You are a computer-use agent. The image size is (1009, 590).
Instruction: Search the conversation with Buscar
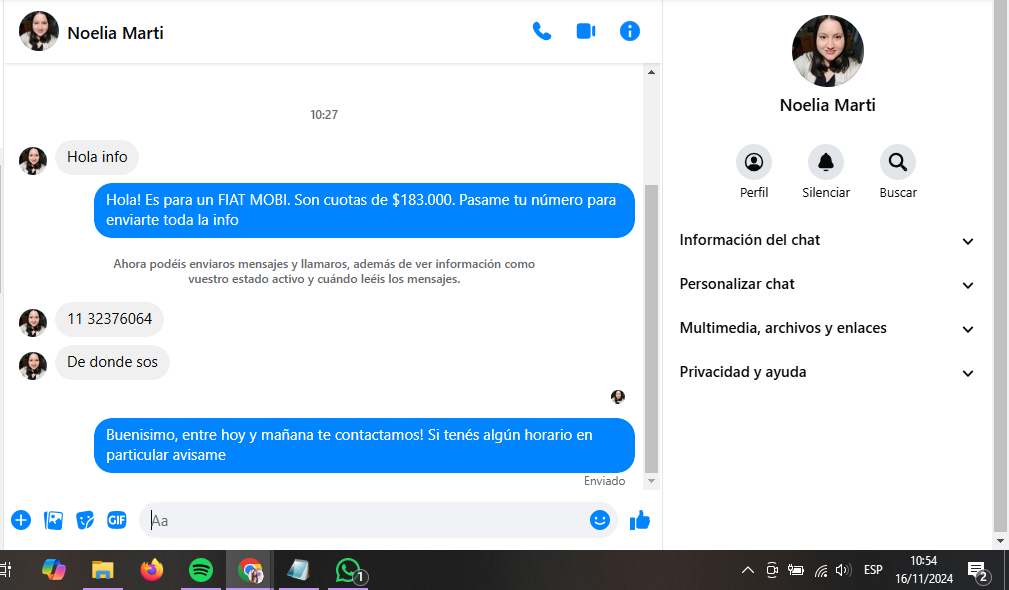(898, 162)
